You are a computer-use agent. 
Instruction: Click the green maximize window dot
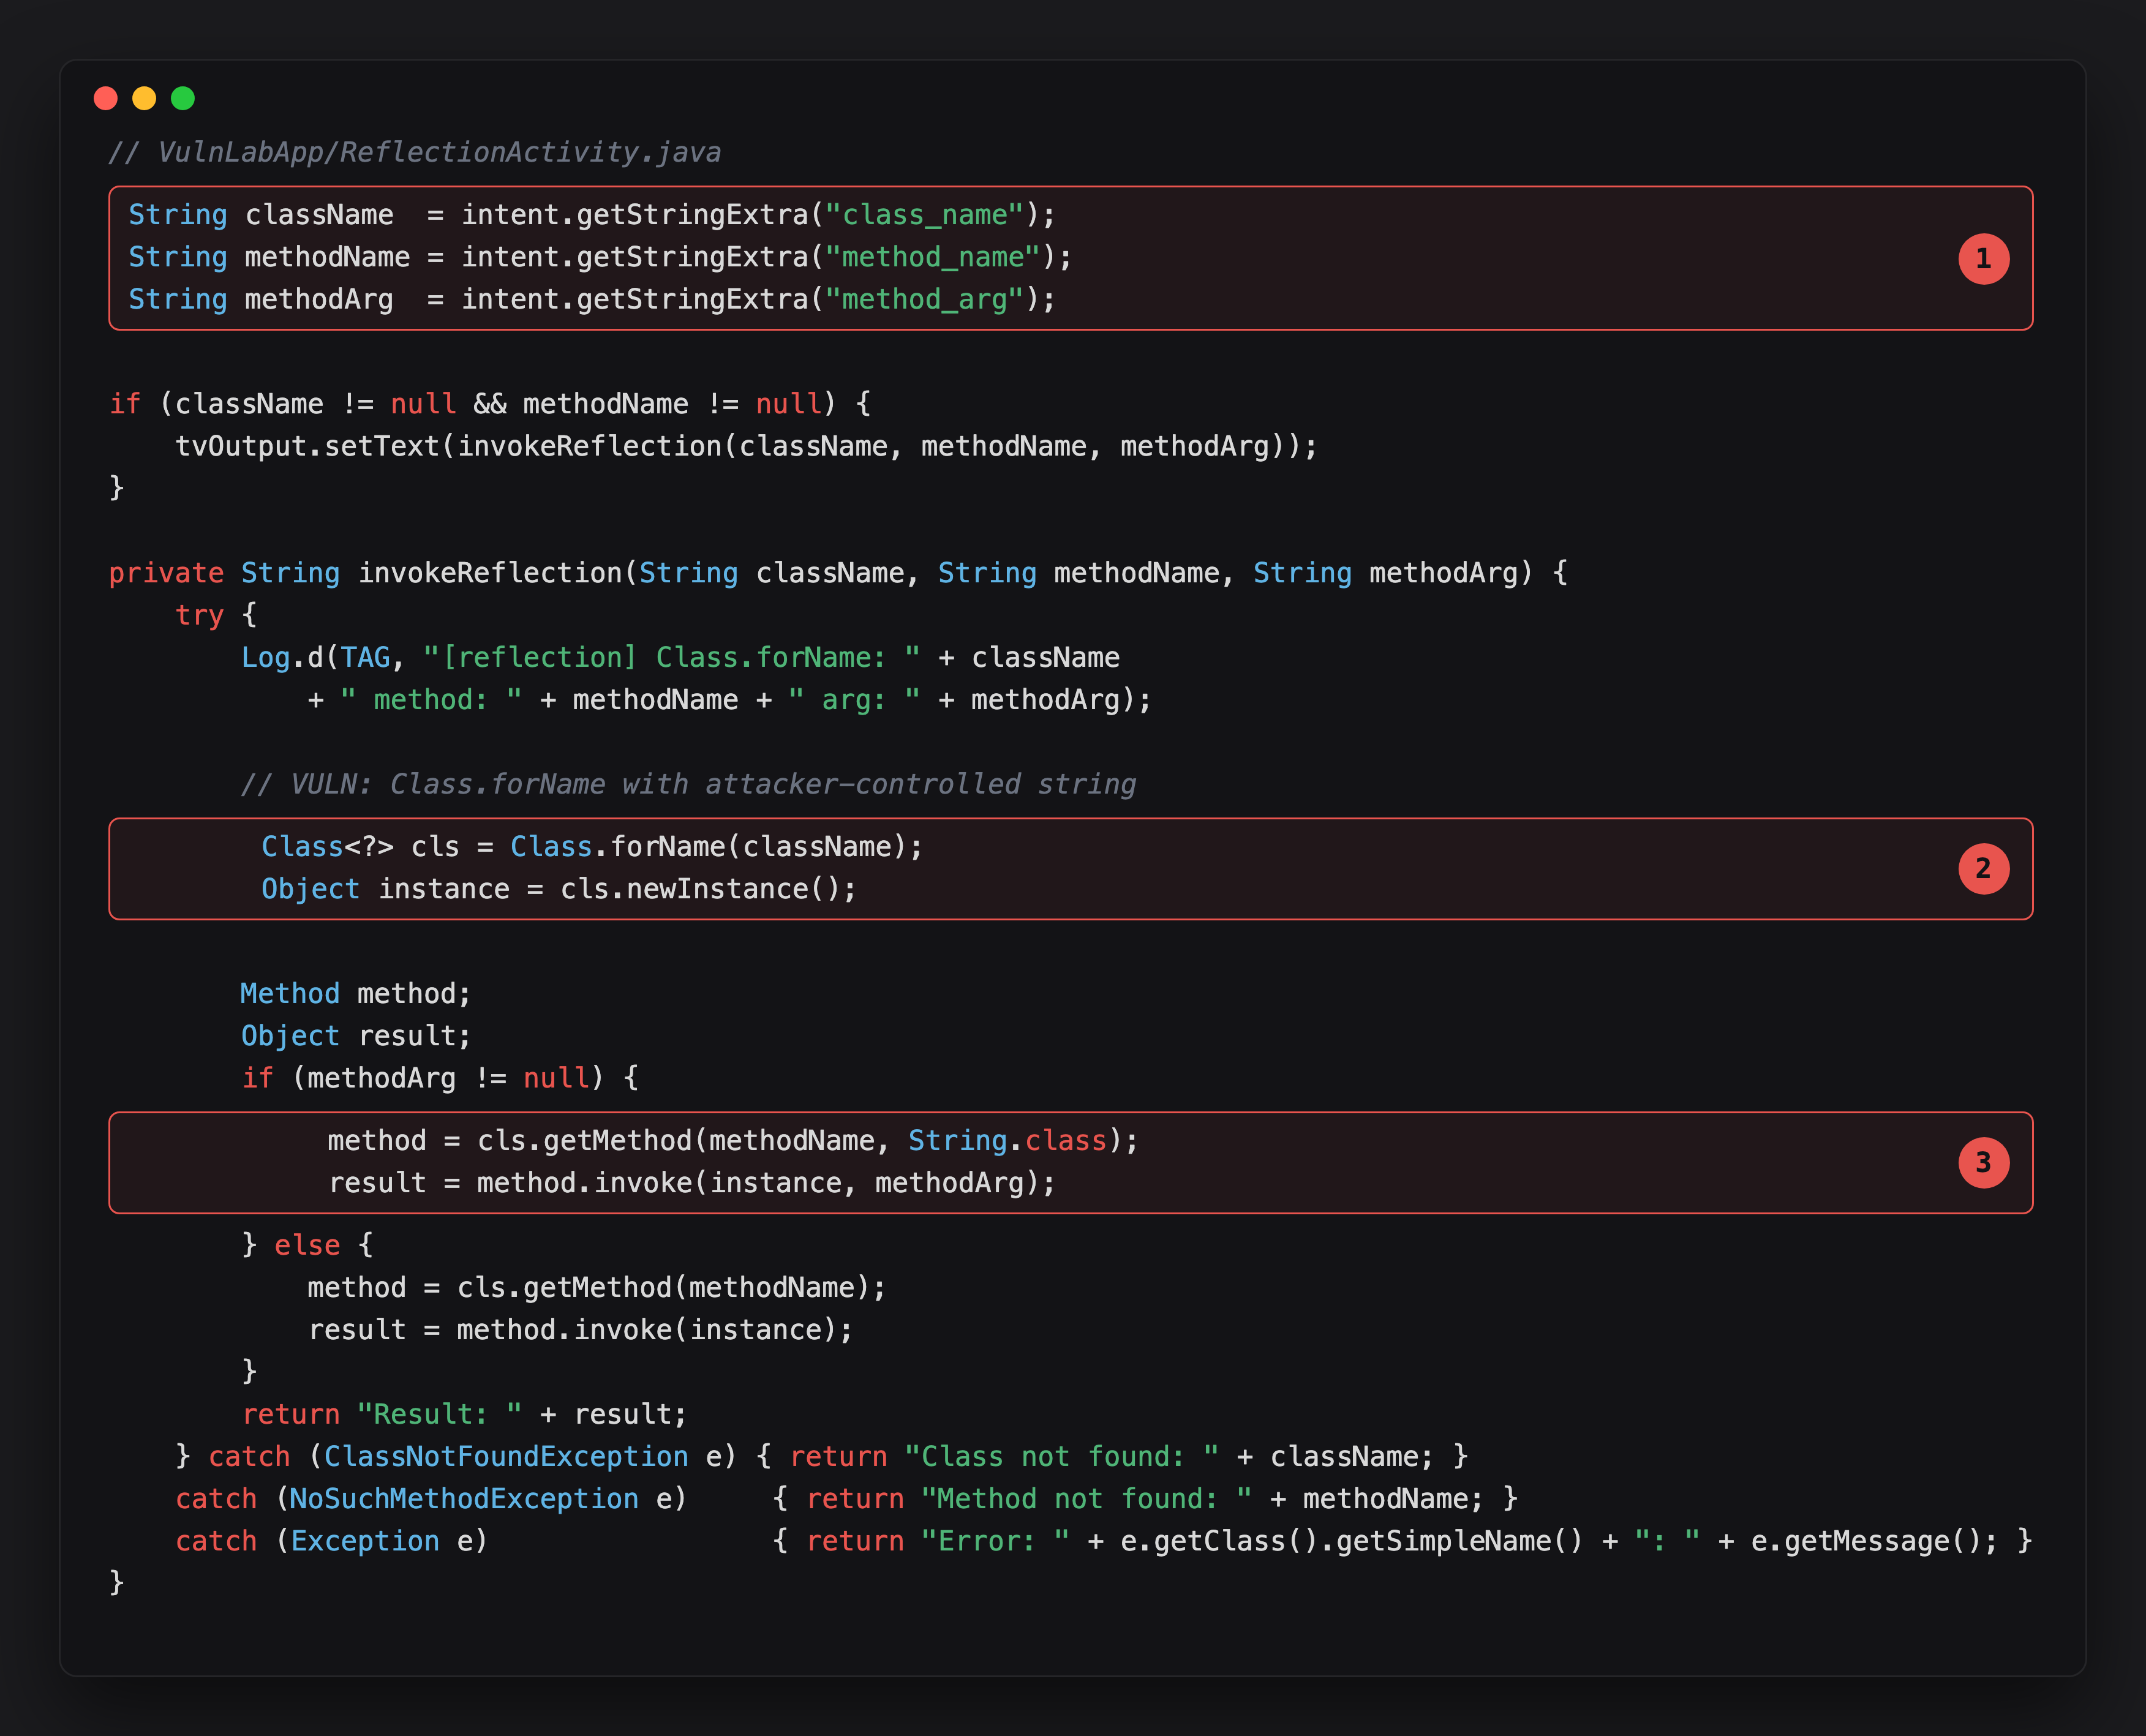click(183, 98)
